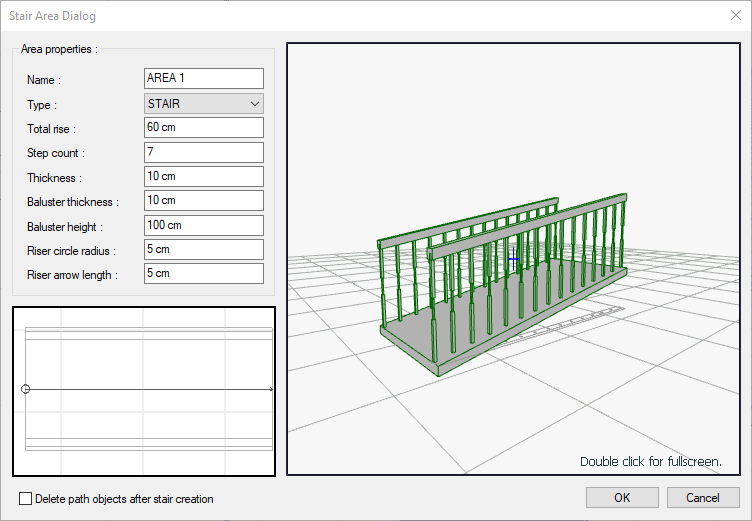The width and height of the screenshot is (752, 521).
Task: Open the Type dropdown showing STAIR
Action: click(x=203, y=104)
